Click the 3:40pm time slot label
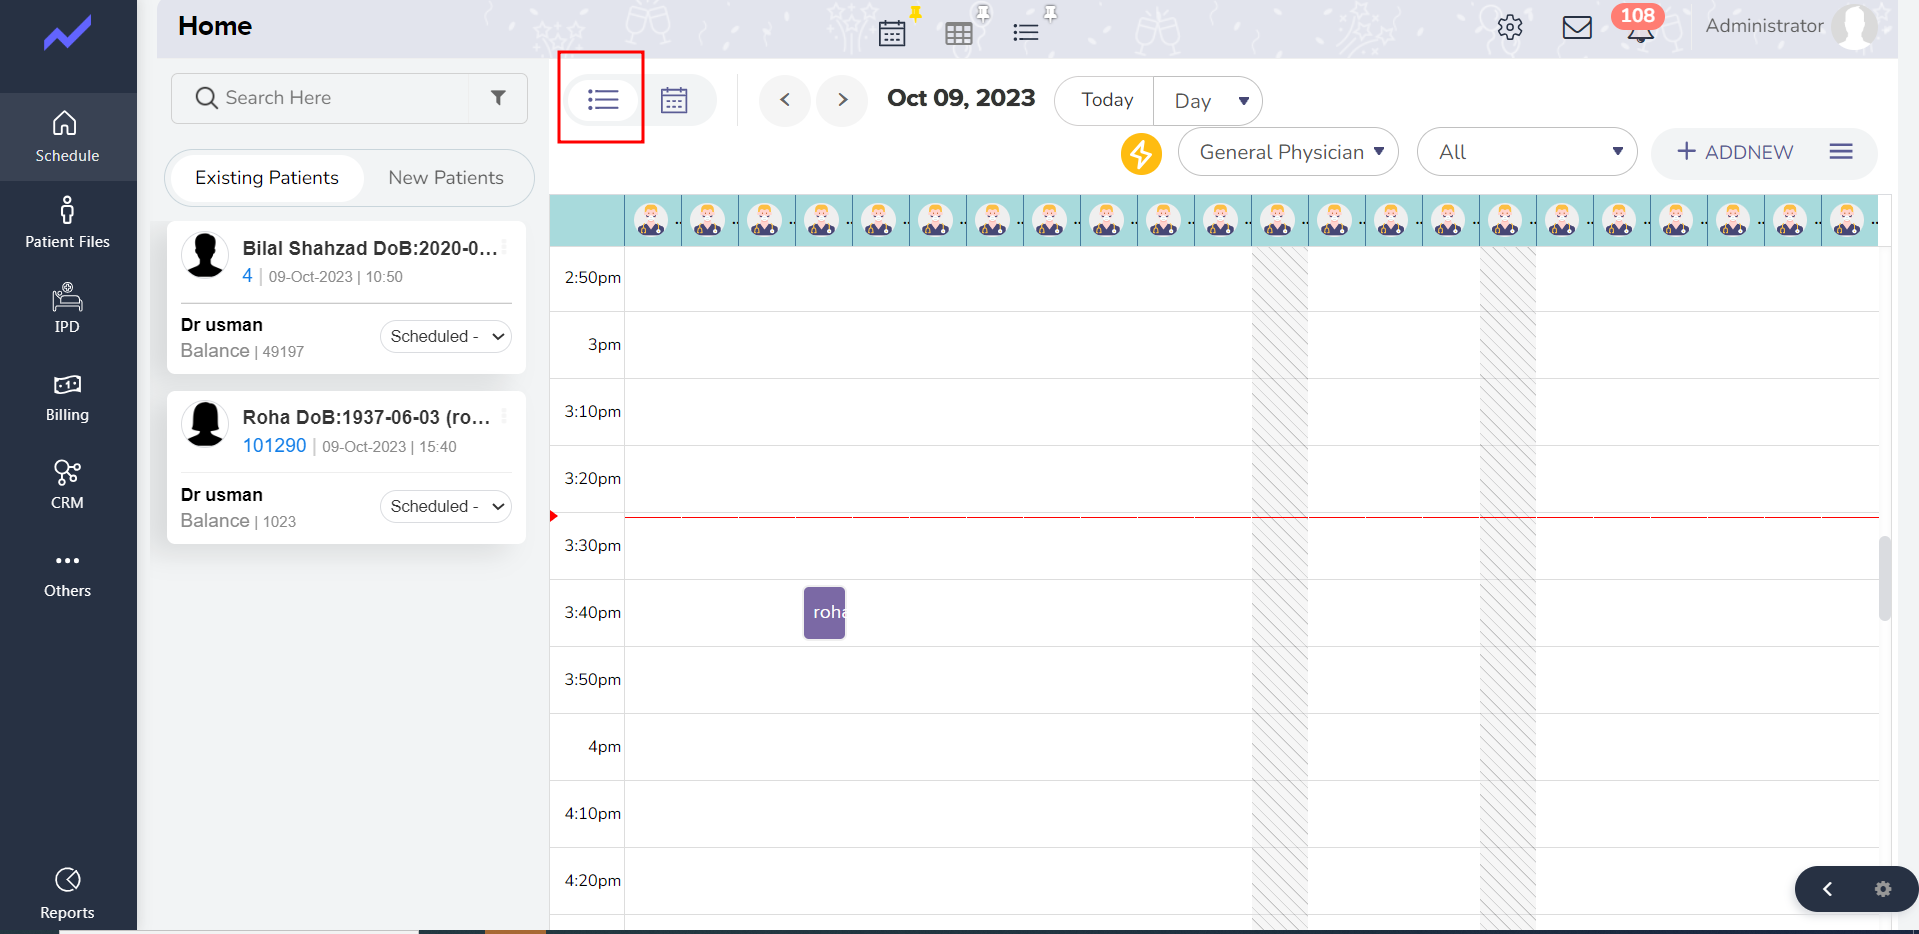This screenshot has height=934, width=1919. coord(592,613)
